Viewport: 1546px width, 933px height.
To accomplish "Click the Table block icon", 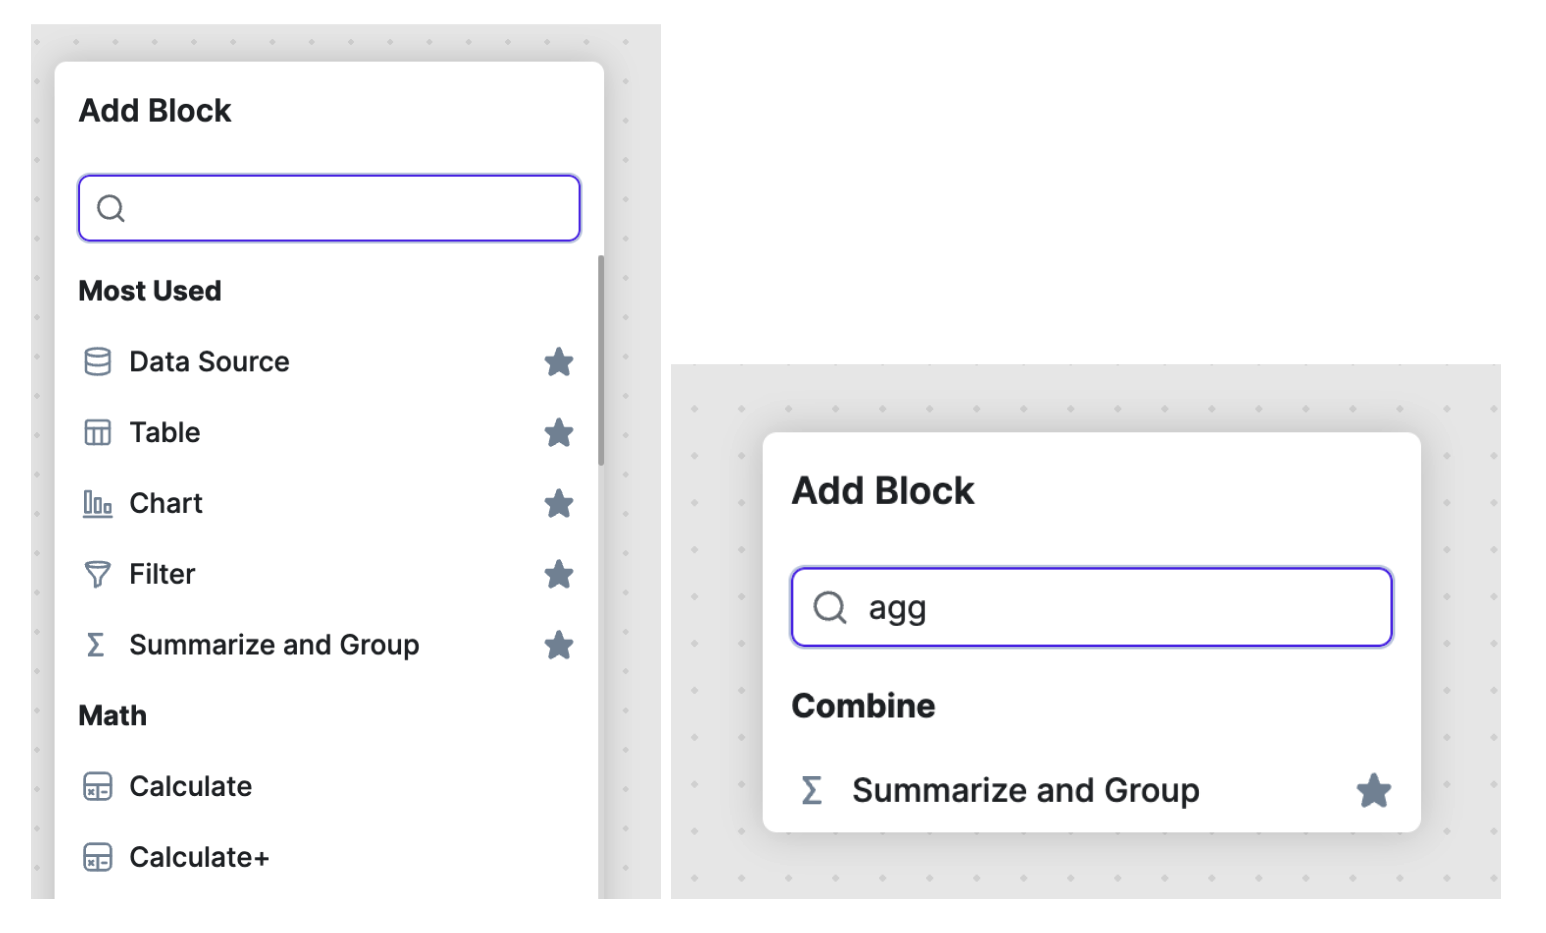I will pyautogui.click(x=97, y=432).
